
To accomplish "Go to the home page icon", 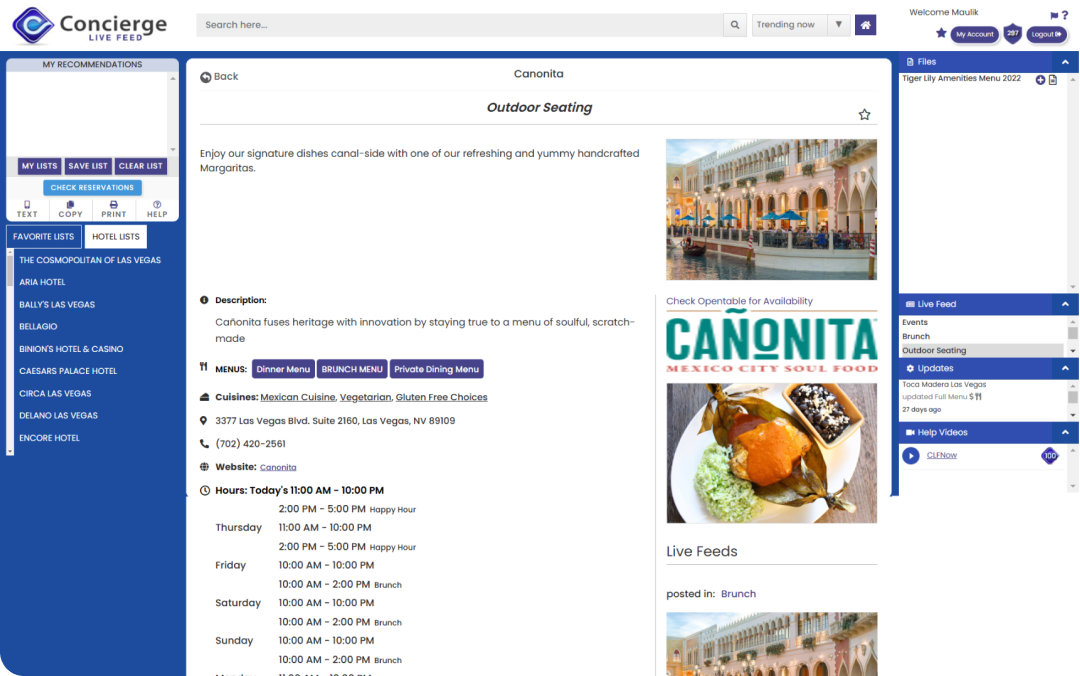I will [866, 25].
